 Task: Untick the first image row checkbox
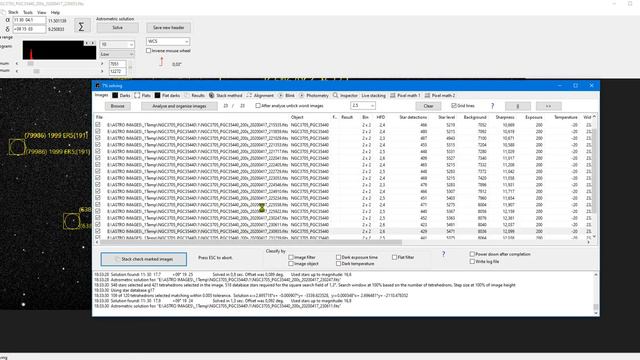[x=98, y=125]
